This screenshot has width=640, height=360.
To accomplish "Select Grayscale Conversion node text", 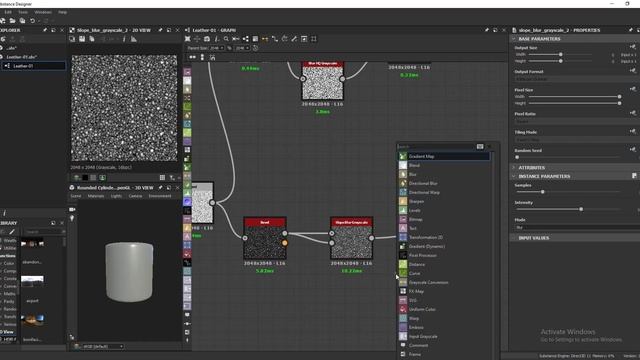I will click(428, 282).
